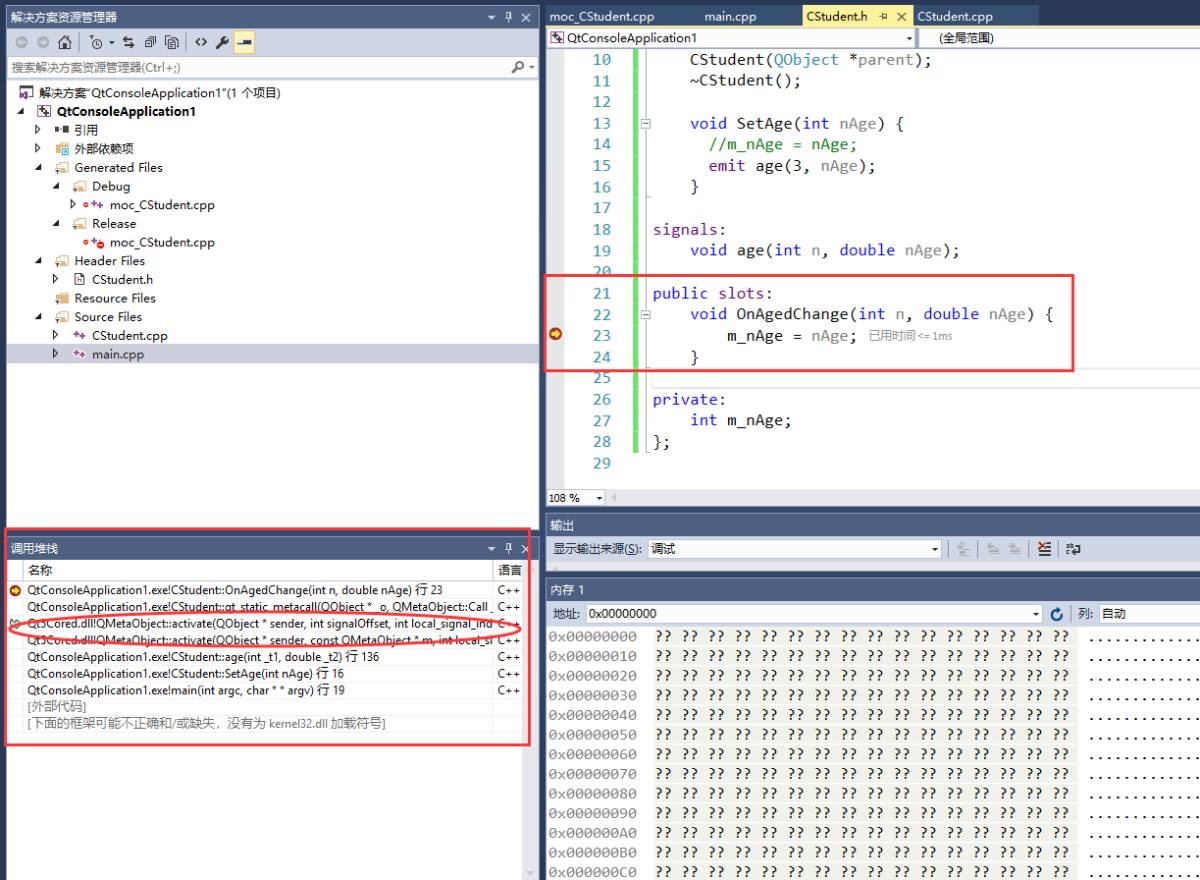
Task: Close the 调用堆栈 call stack panel
Action: (525, 548)
